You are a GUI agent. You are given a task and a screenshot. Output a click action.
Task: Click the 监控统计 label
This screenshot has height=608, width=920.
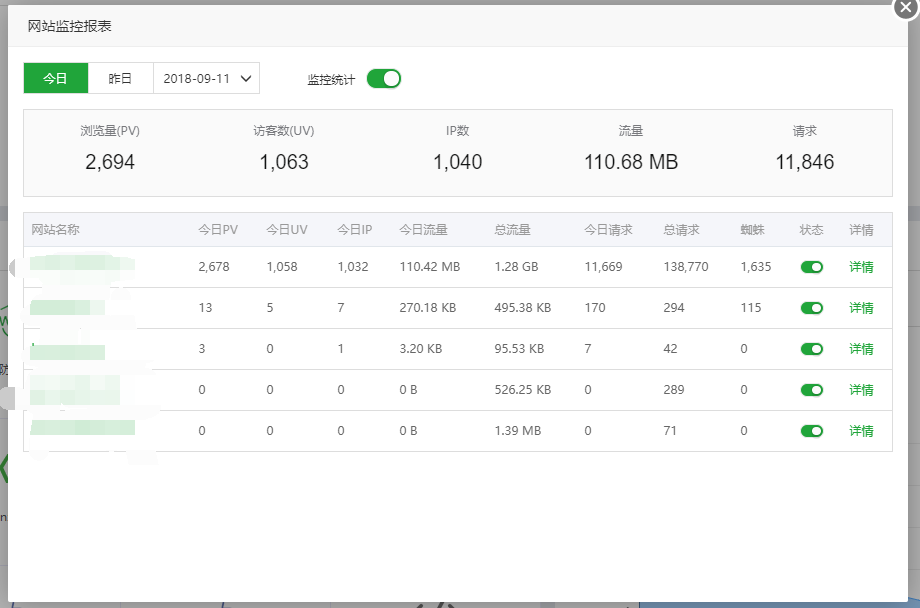331,79
